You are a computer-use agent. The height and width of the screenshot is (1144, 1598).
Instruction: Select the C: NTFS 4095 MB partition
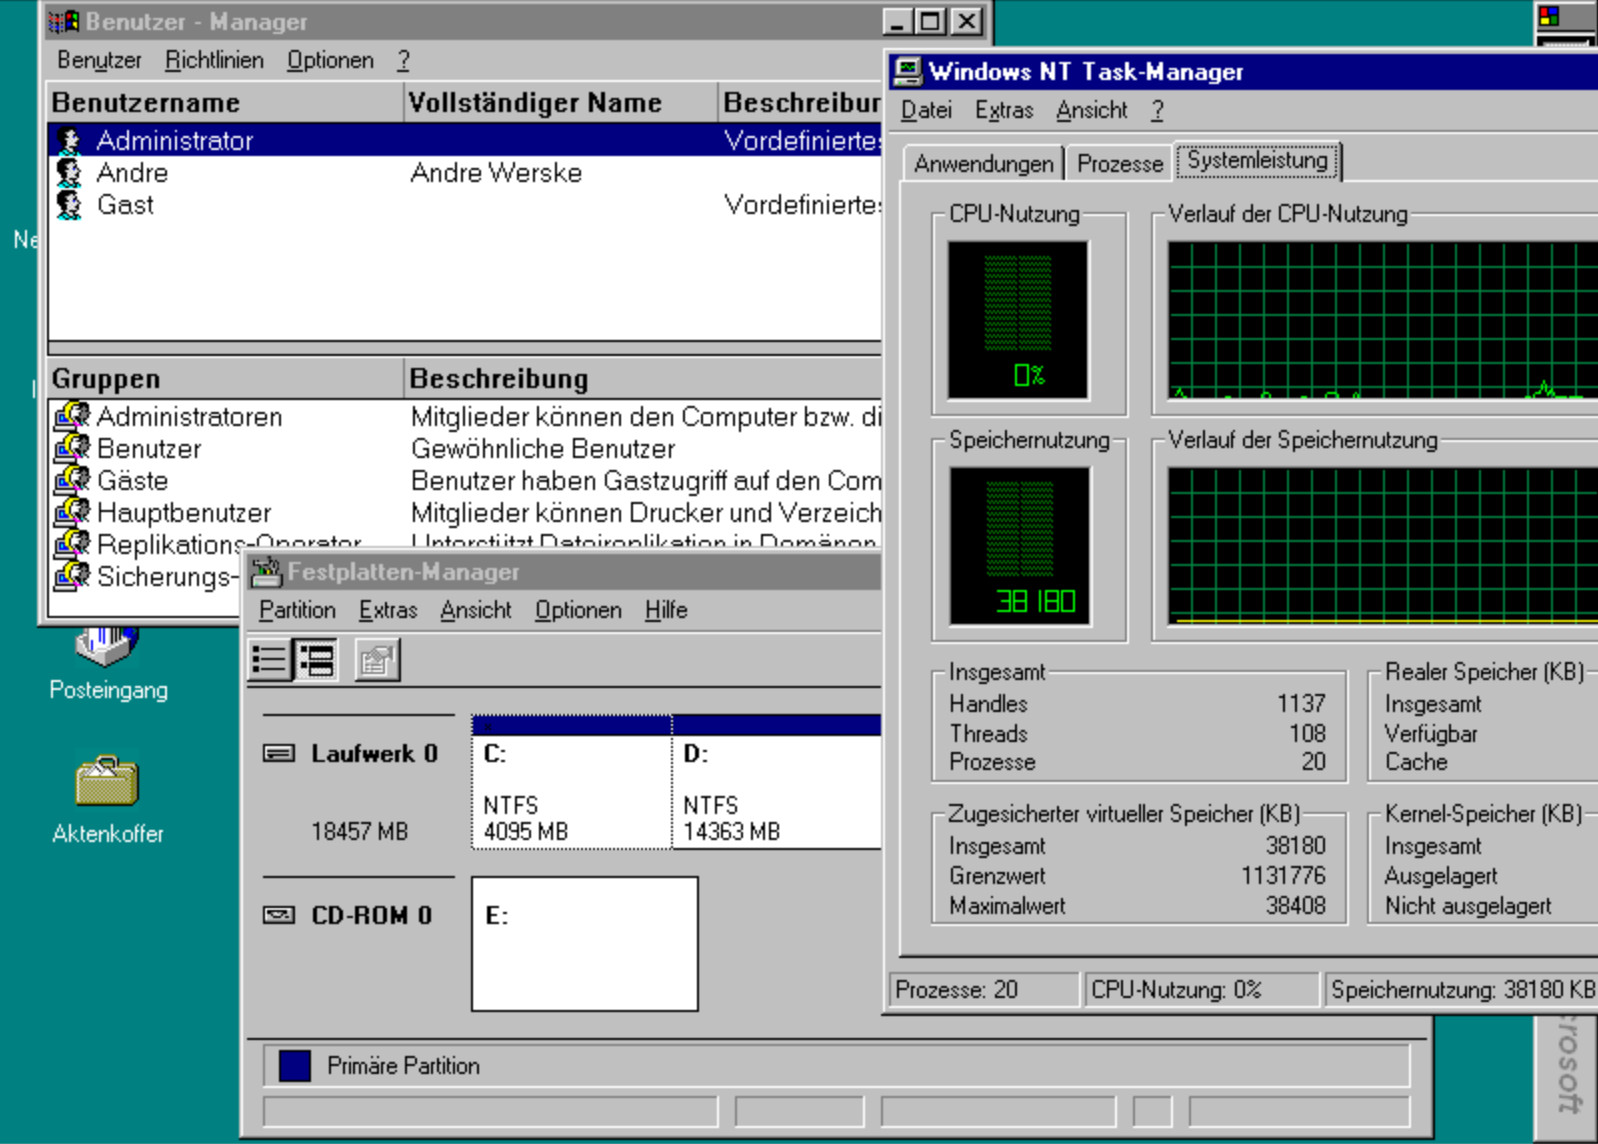572,782
